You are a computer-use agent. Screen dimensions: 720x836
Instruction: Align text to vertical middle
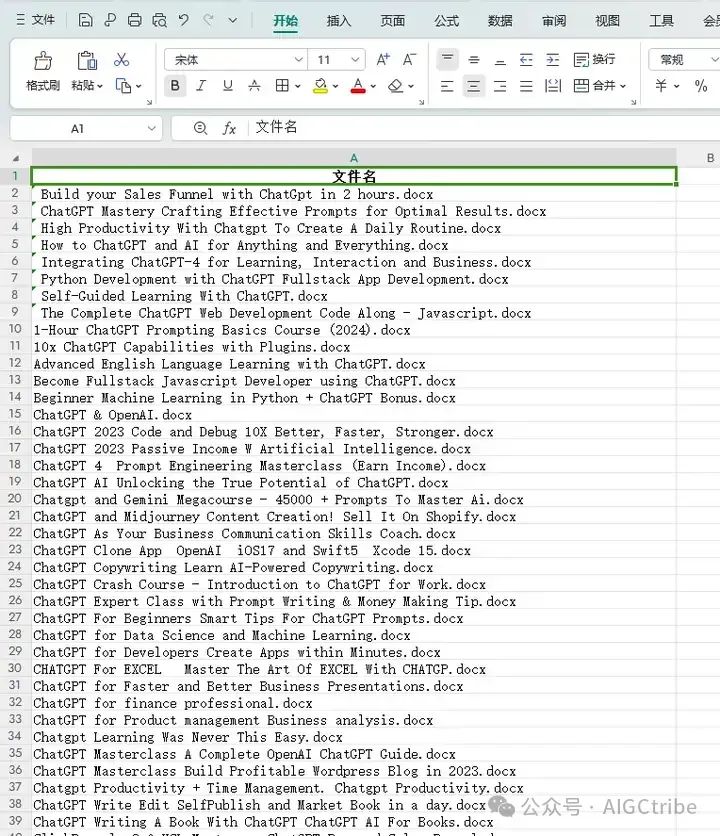tap(474, 60)
